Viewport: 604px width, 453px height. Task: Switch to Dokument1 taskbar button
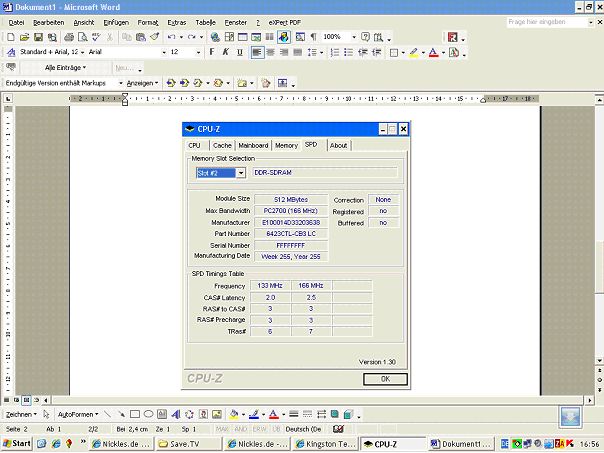[x=461, y=444]
